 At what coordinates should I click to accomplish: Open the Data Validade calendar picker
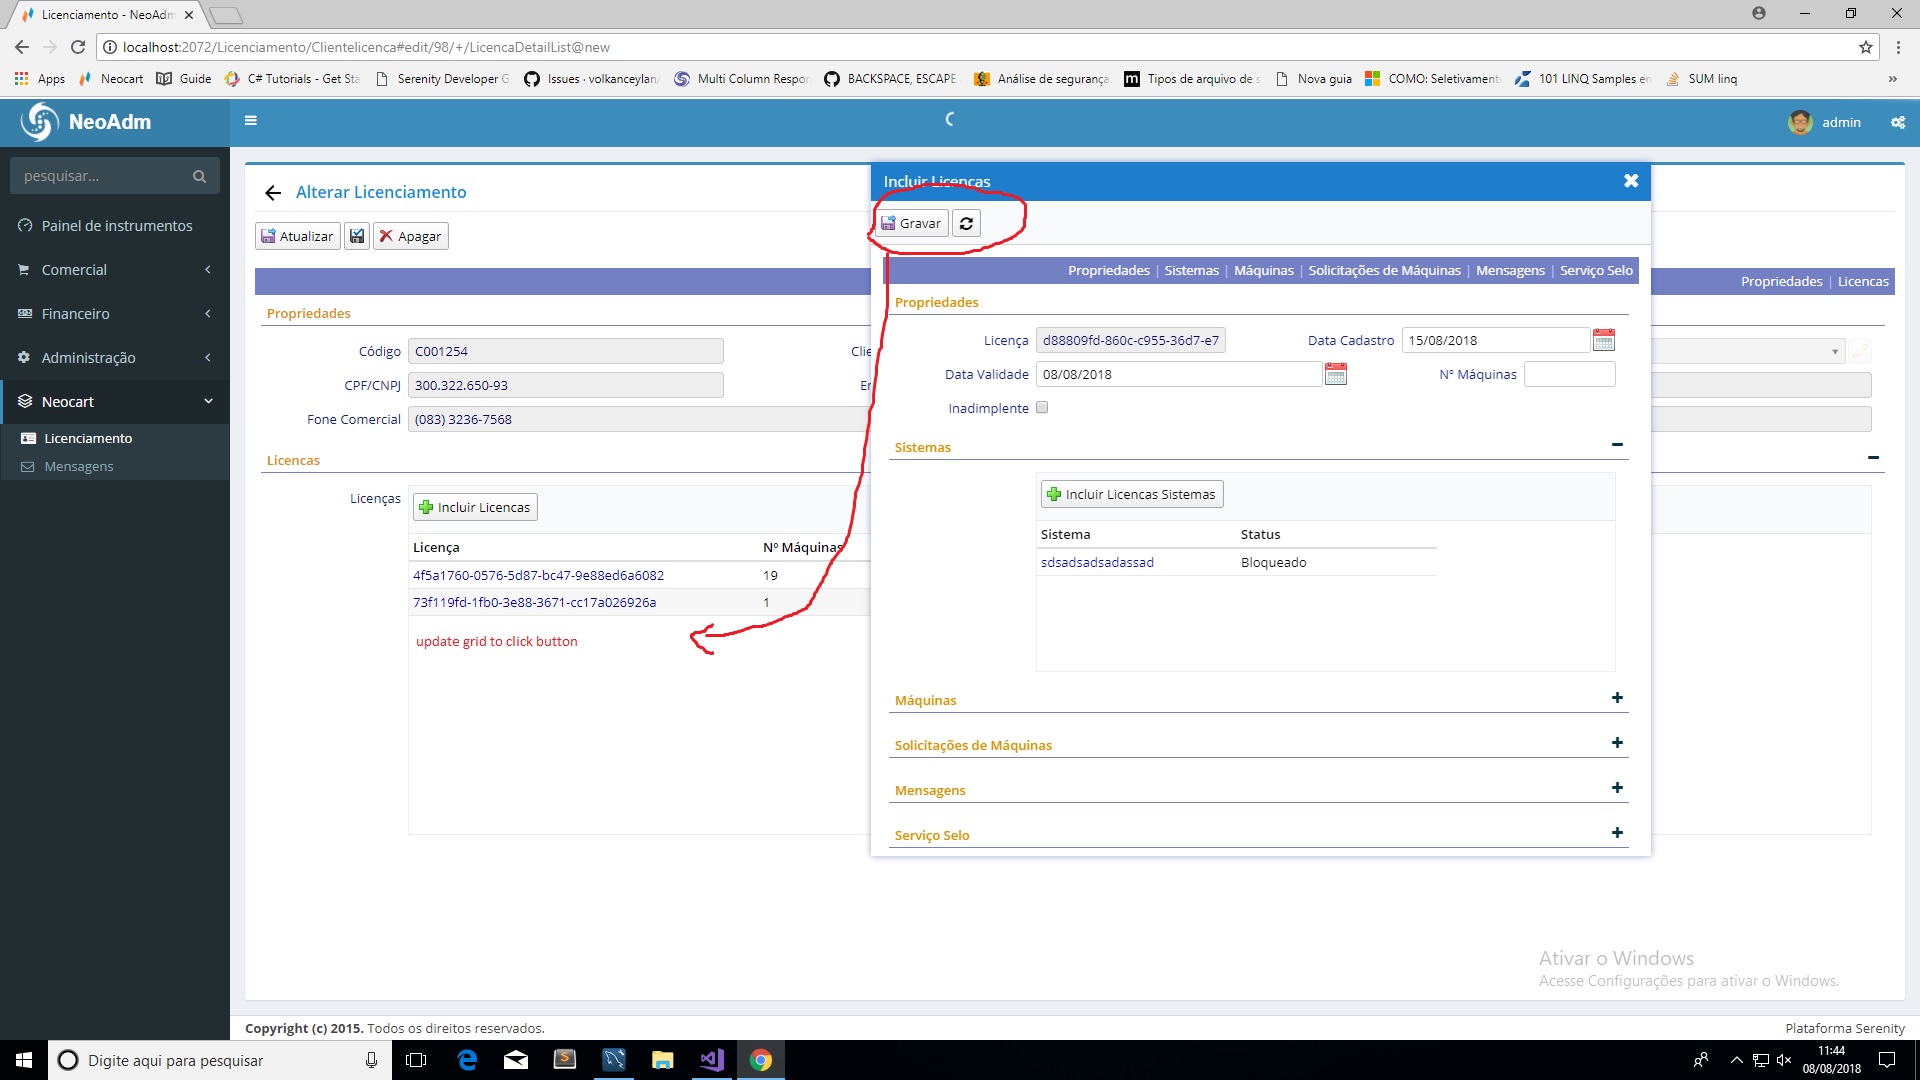pyautogui.click(x=1337, y=374)
